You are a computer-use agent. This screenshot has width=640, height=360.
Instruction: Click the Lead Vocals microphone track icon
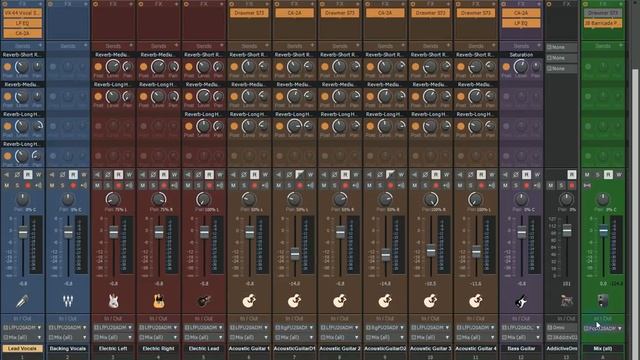(22, 301)
